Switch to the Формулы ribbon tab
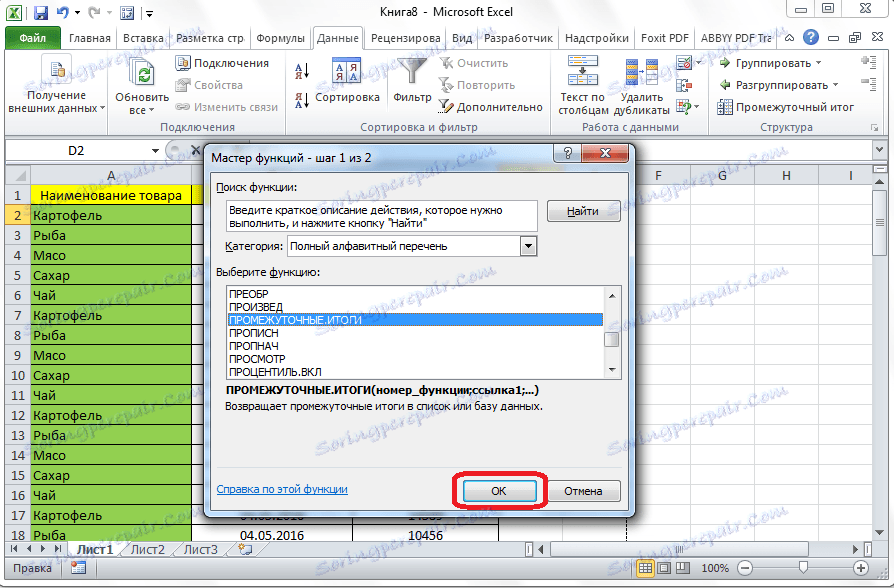Image resolution: width=894 pixels, height=588 pixels. pos(280,37)
